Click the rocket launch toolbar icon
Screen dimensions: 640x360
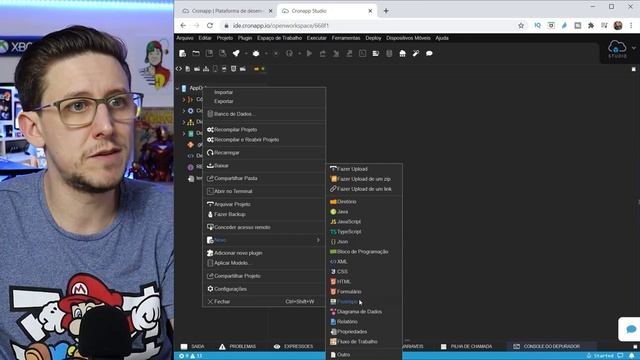tap(236, 53)
